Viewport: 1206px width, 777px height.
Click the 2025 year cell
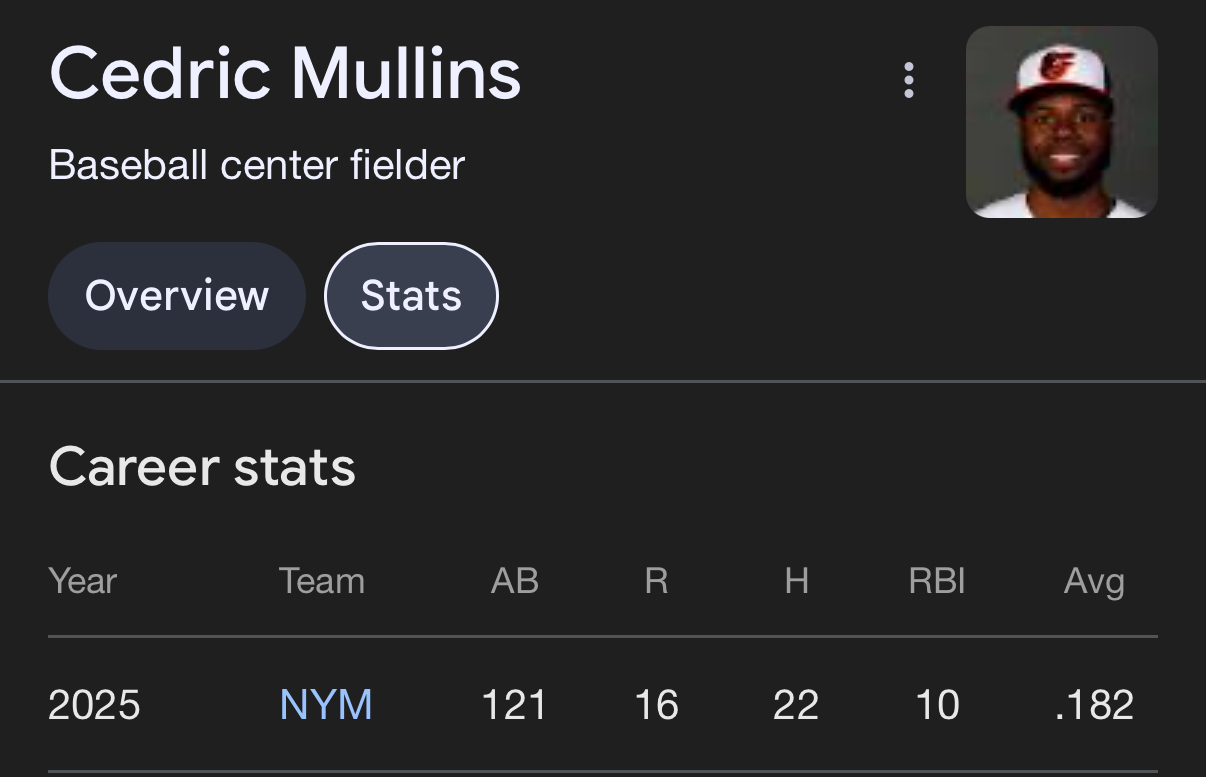(x=94, y=705)
